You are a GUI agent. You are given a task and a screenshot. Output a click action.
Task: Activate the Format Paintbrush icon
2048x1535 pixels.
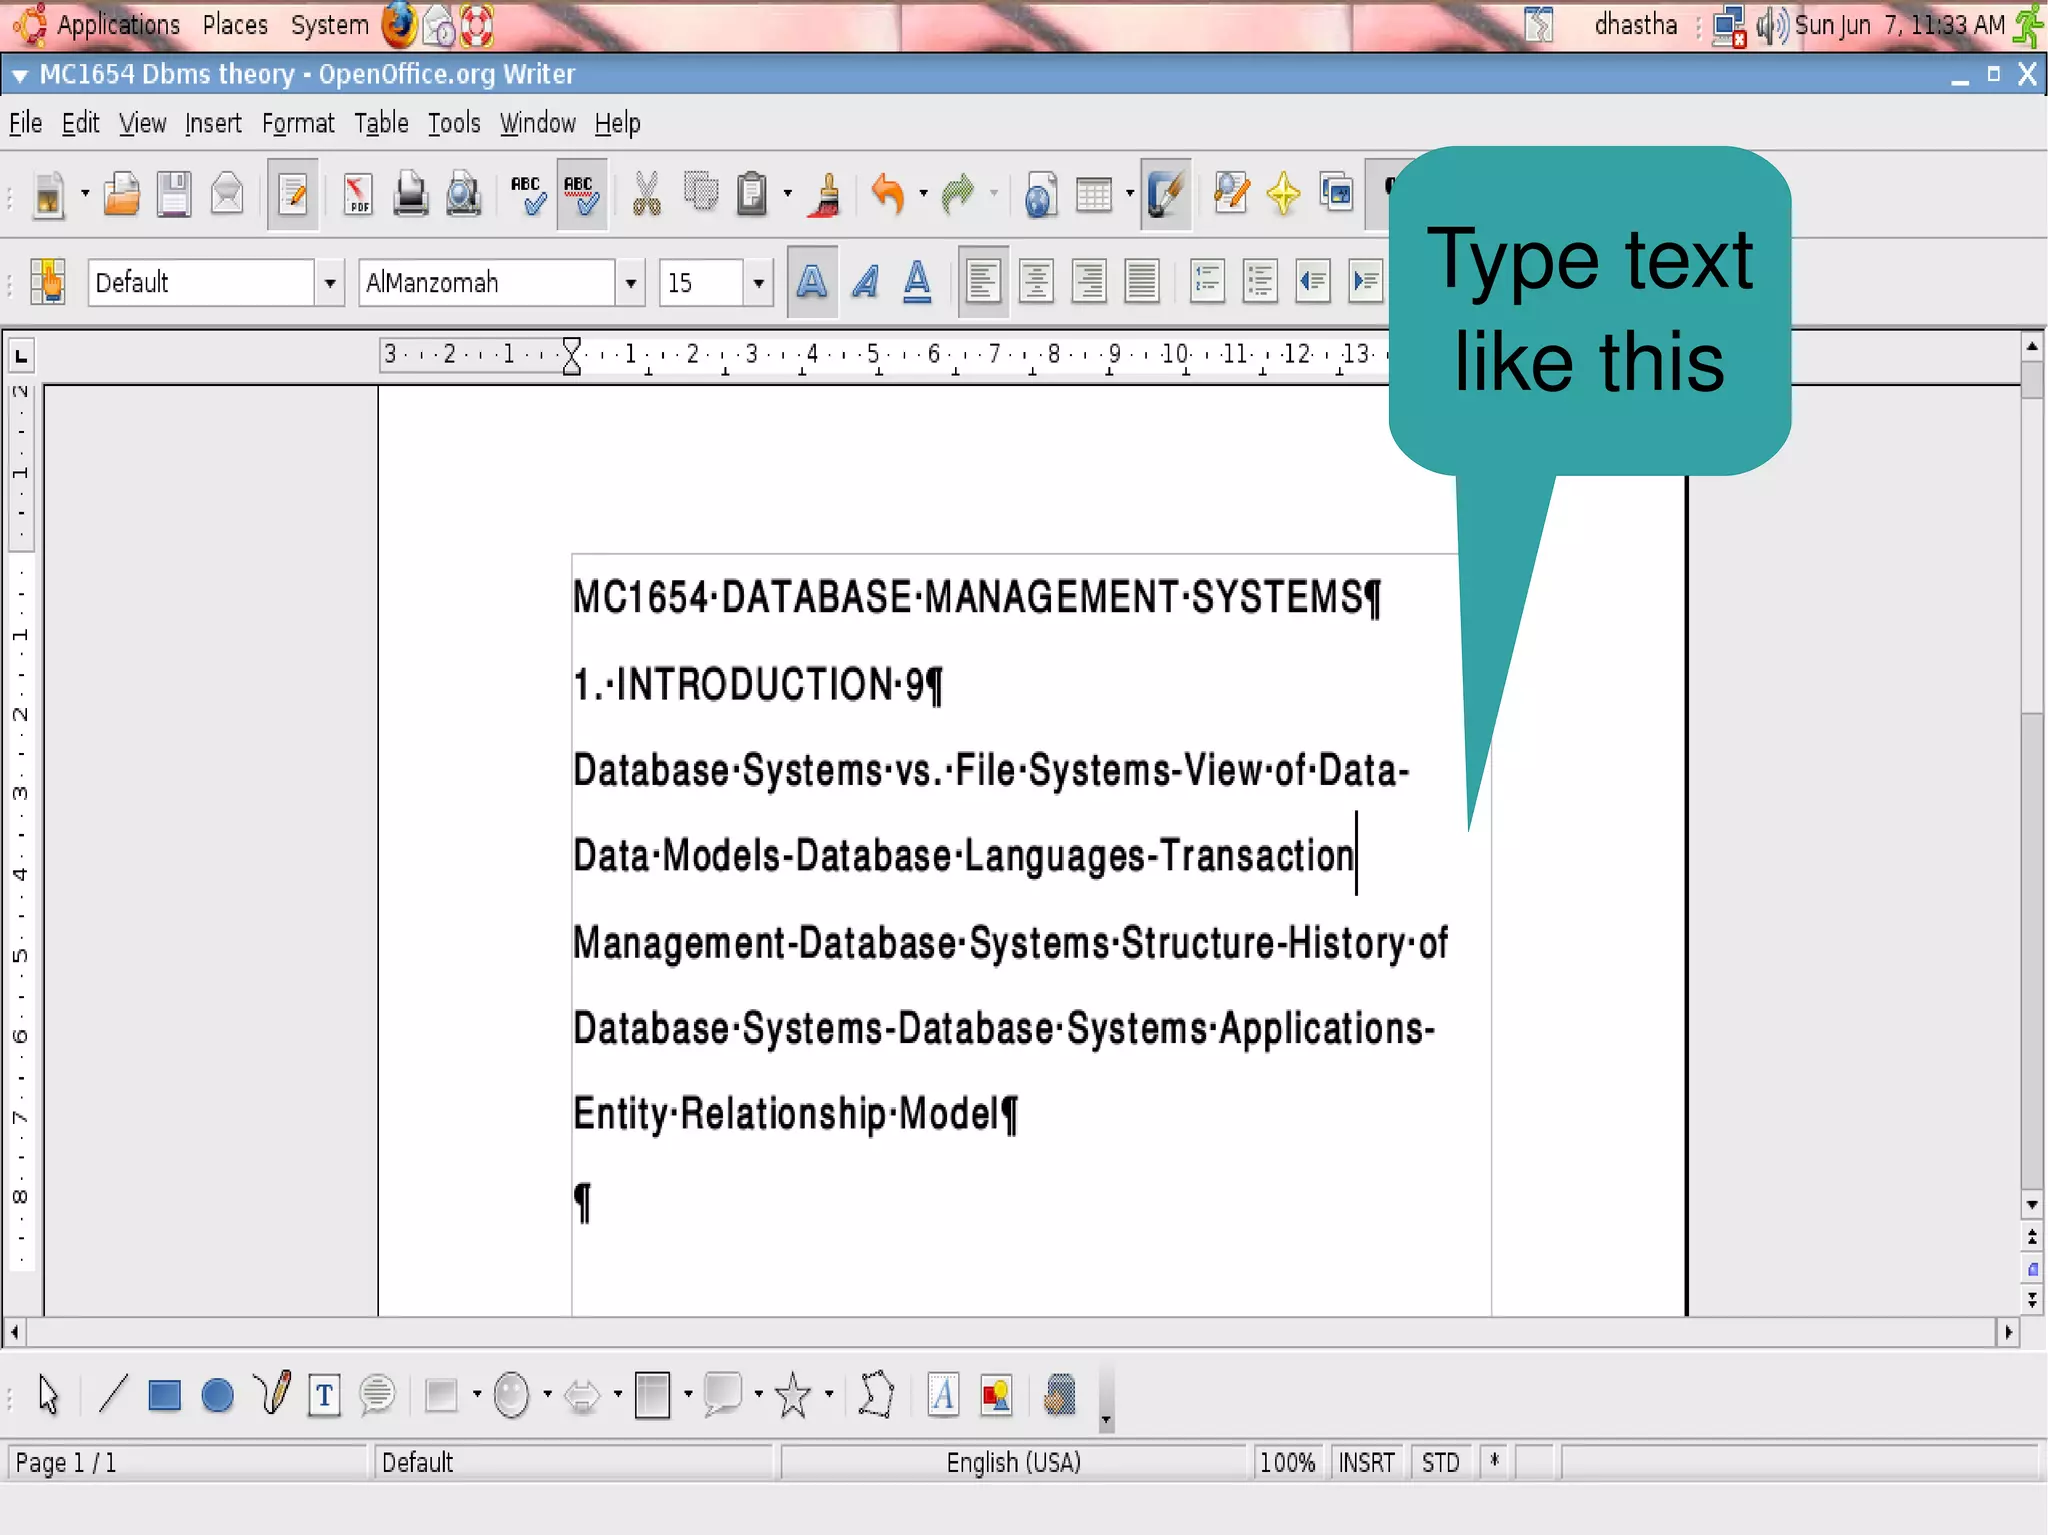[x=828, y=194]
